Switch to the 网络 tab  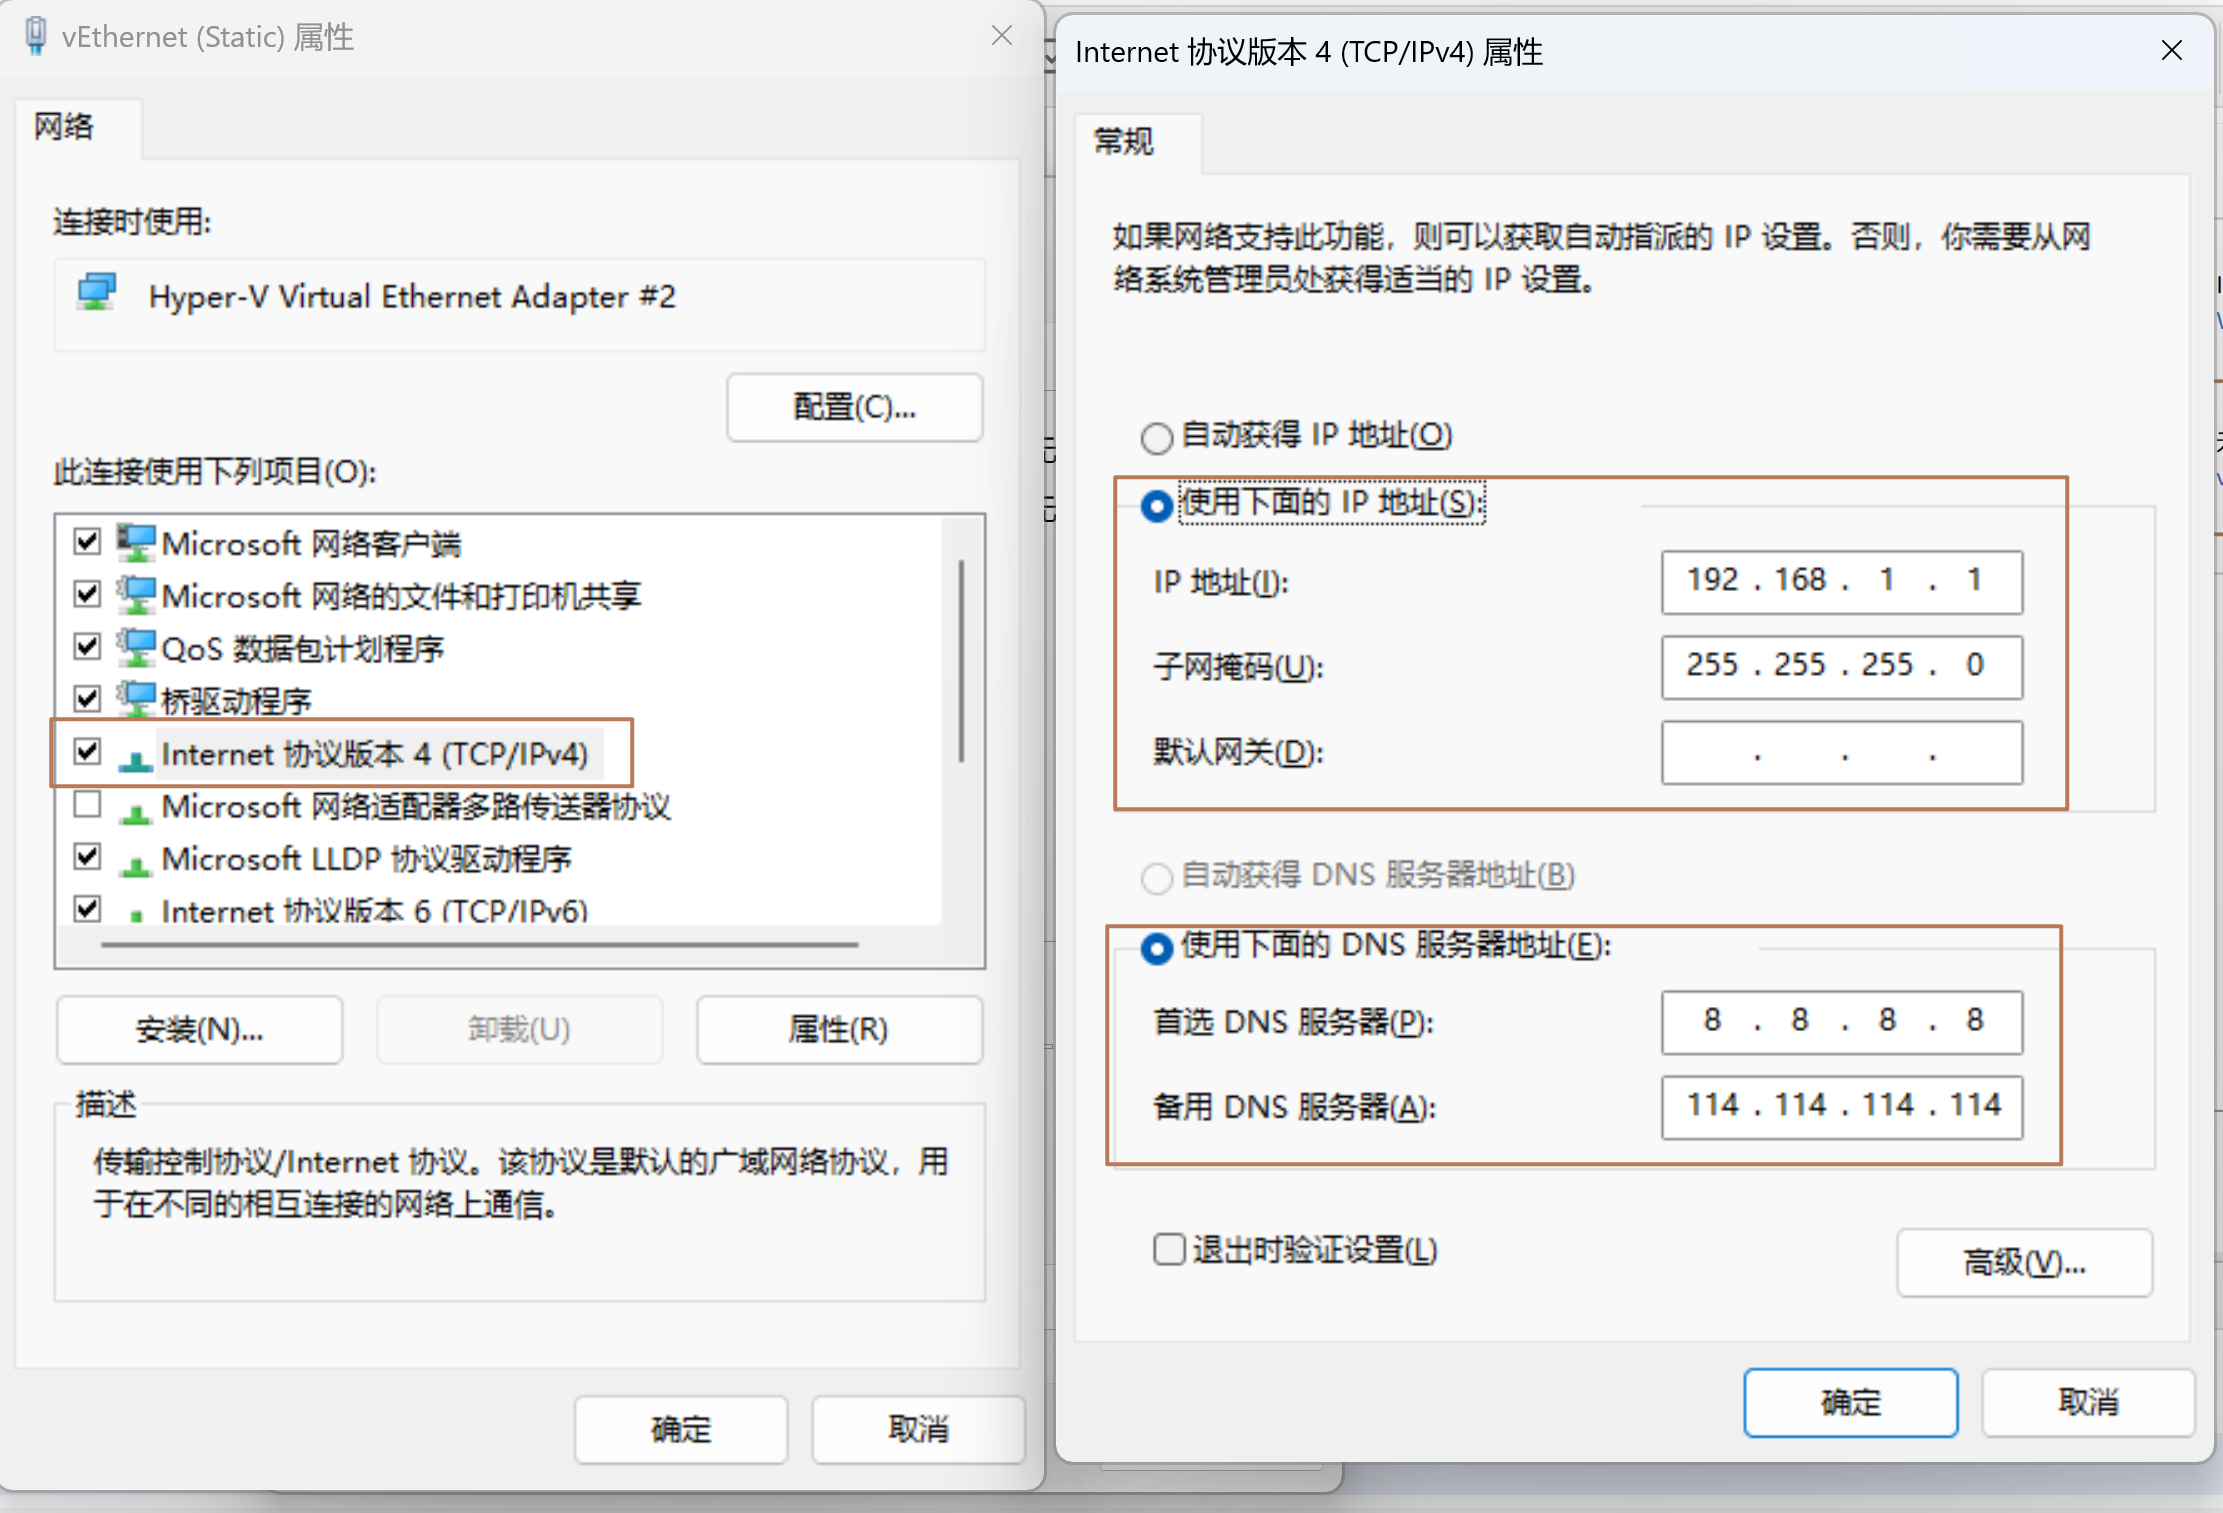tap(64, 127)
